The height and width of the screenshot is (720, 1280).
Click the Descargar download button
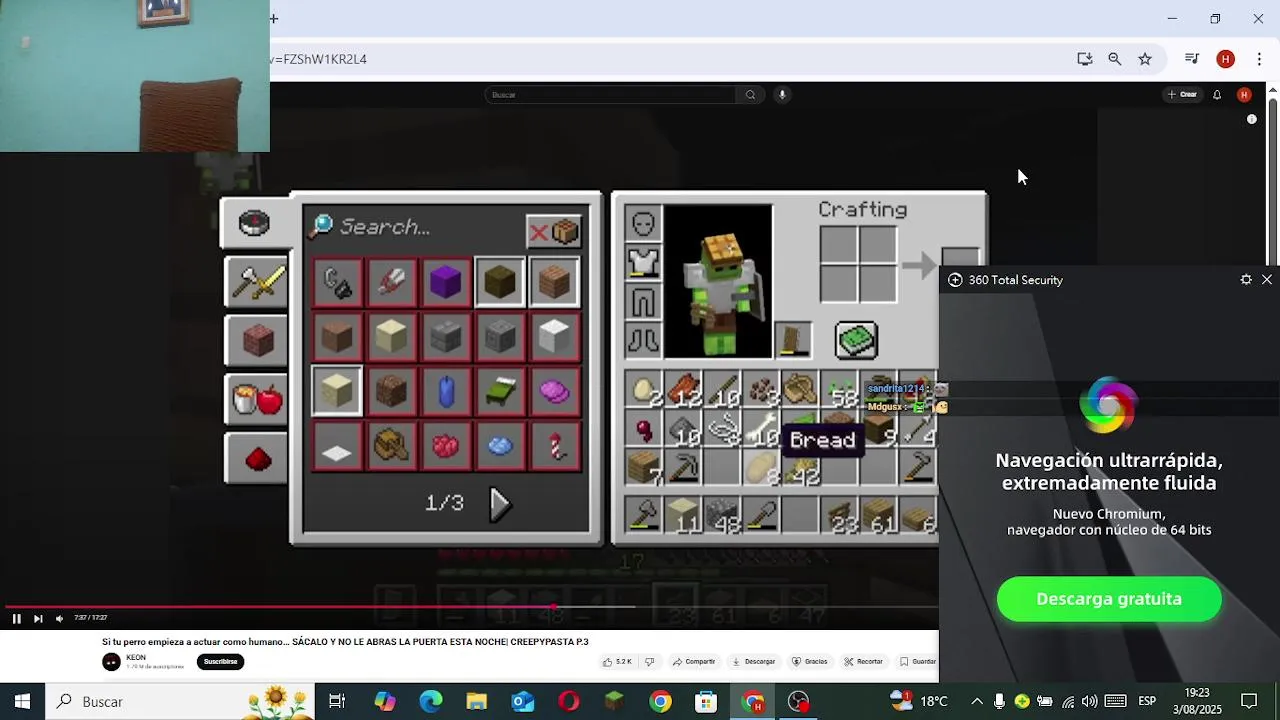[x=754, y=662]
